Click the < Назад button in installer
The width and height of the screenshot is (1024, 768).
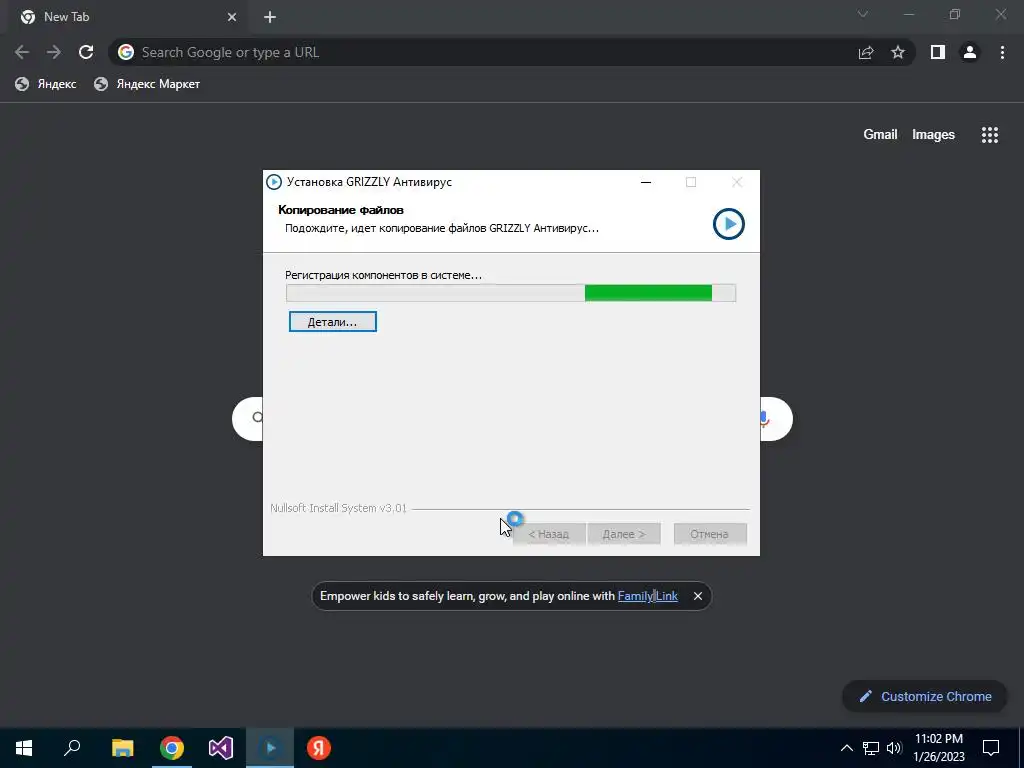549,534
